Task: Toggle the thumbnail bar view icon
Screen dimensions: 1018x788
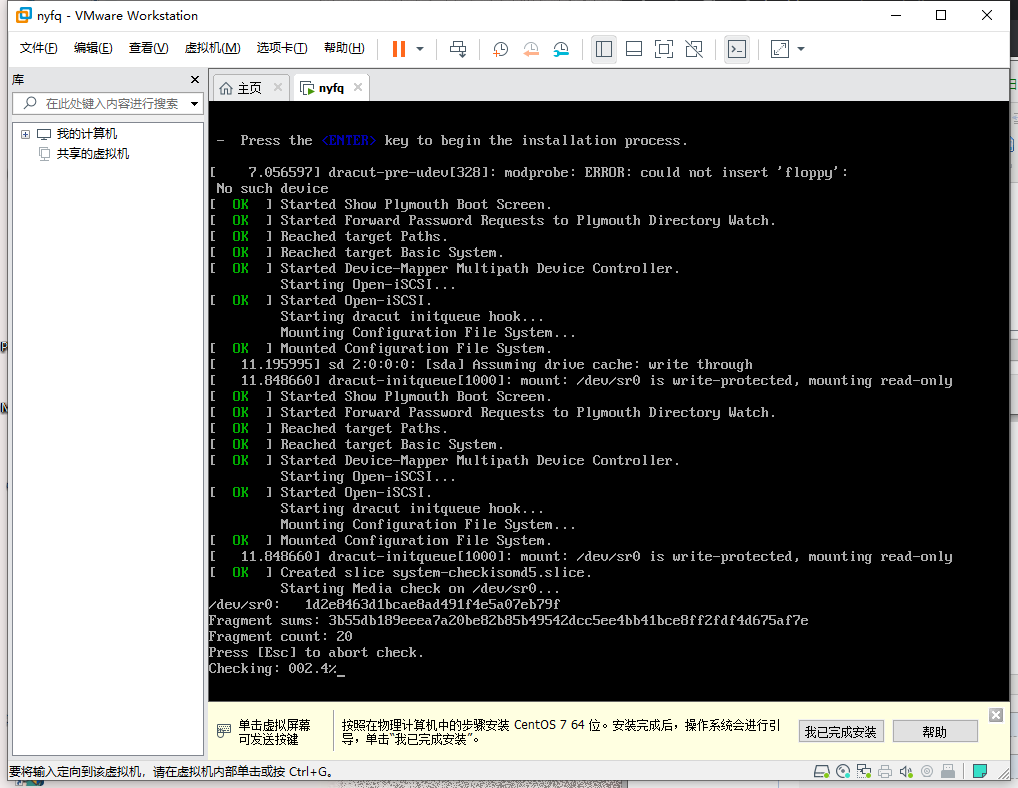Action: click(x=634, y=49)
